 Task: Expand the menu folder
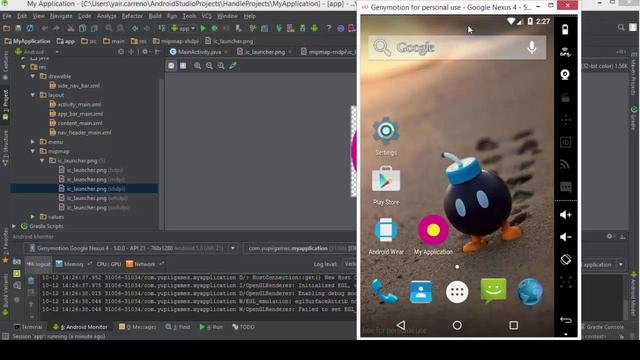point(33,142)
